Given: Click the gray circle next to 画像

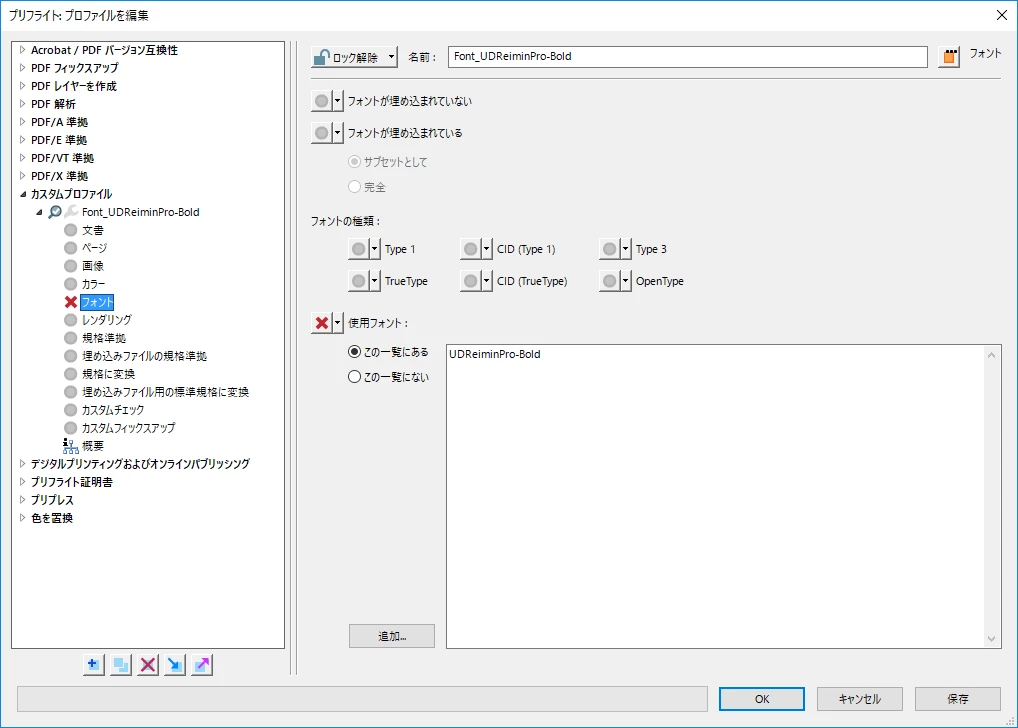Looking at the screenshot, I should pyautogui.click(x=71, y=266).
